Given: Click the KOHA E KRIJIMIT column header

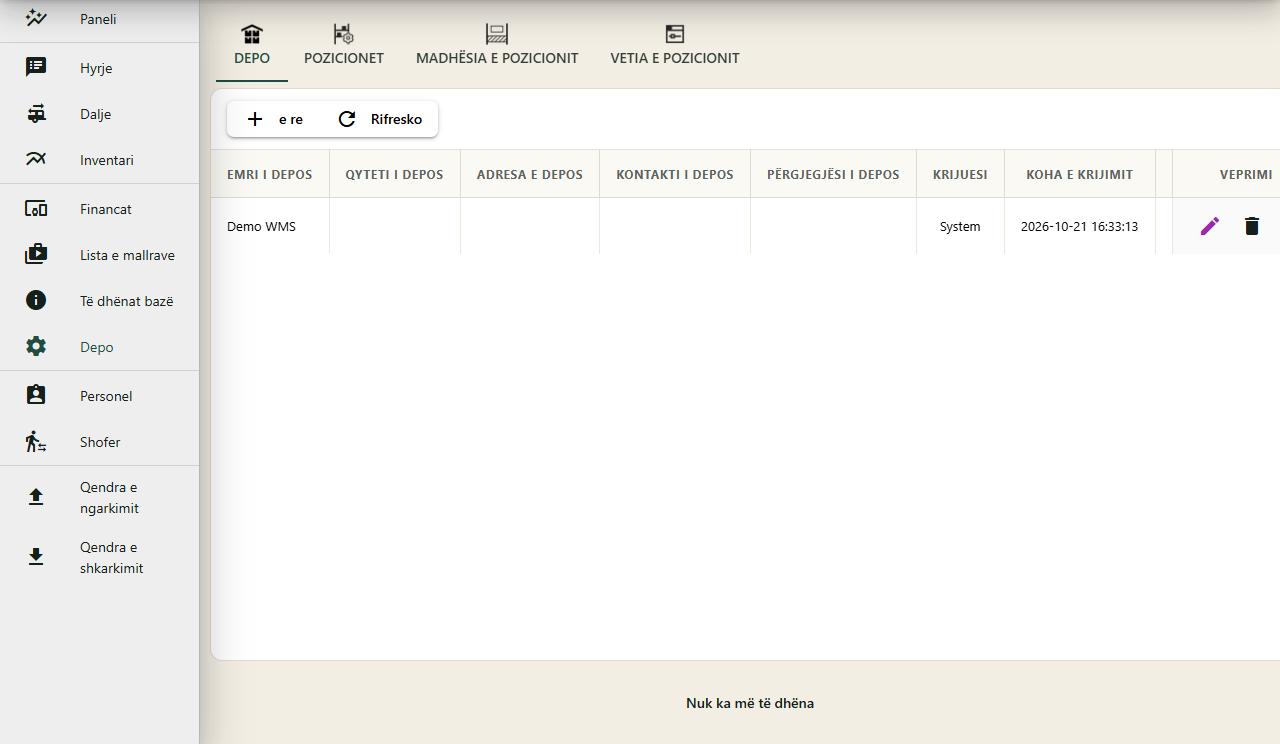Looking at the screenshot, I should coord(1080,174).
